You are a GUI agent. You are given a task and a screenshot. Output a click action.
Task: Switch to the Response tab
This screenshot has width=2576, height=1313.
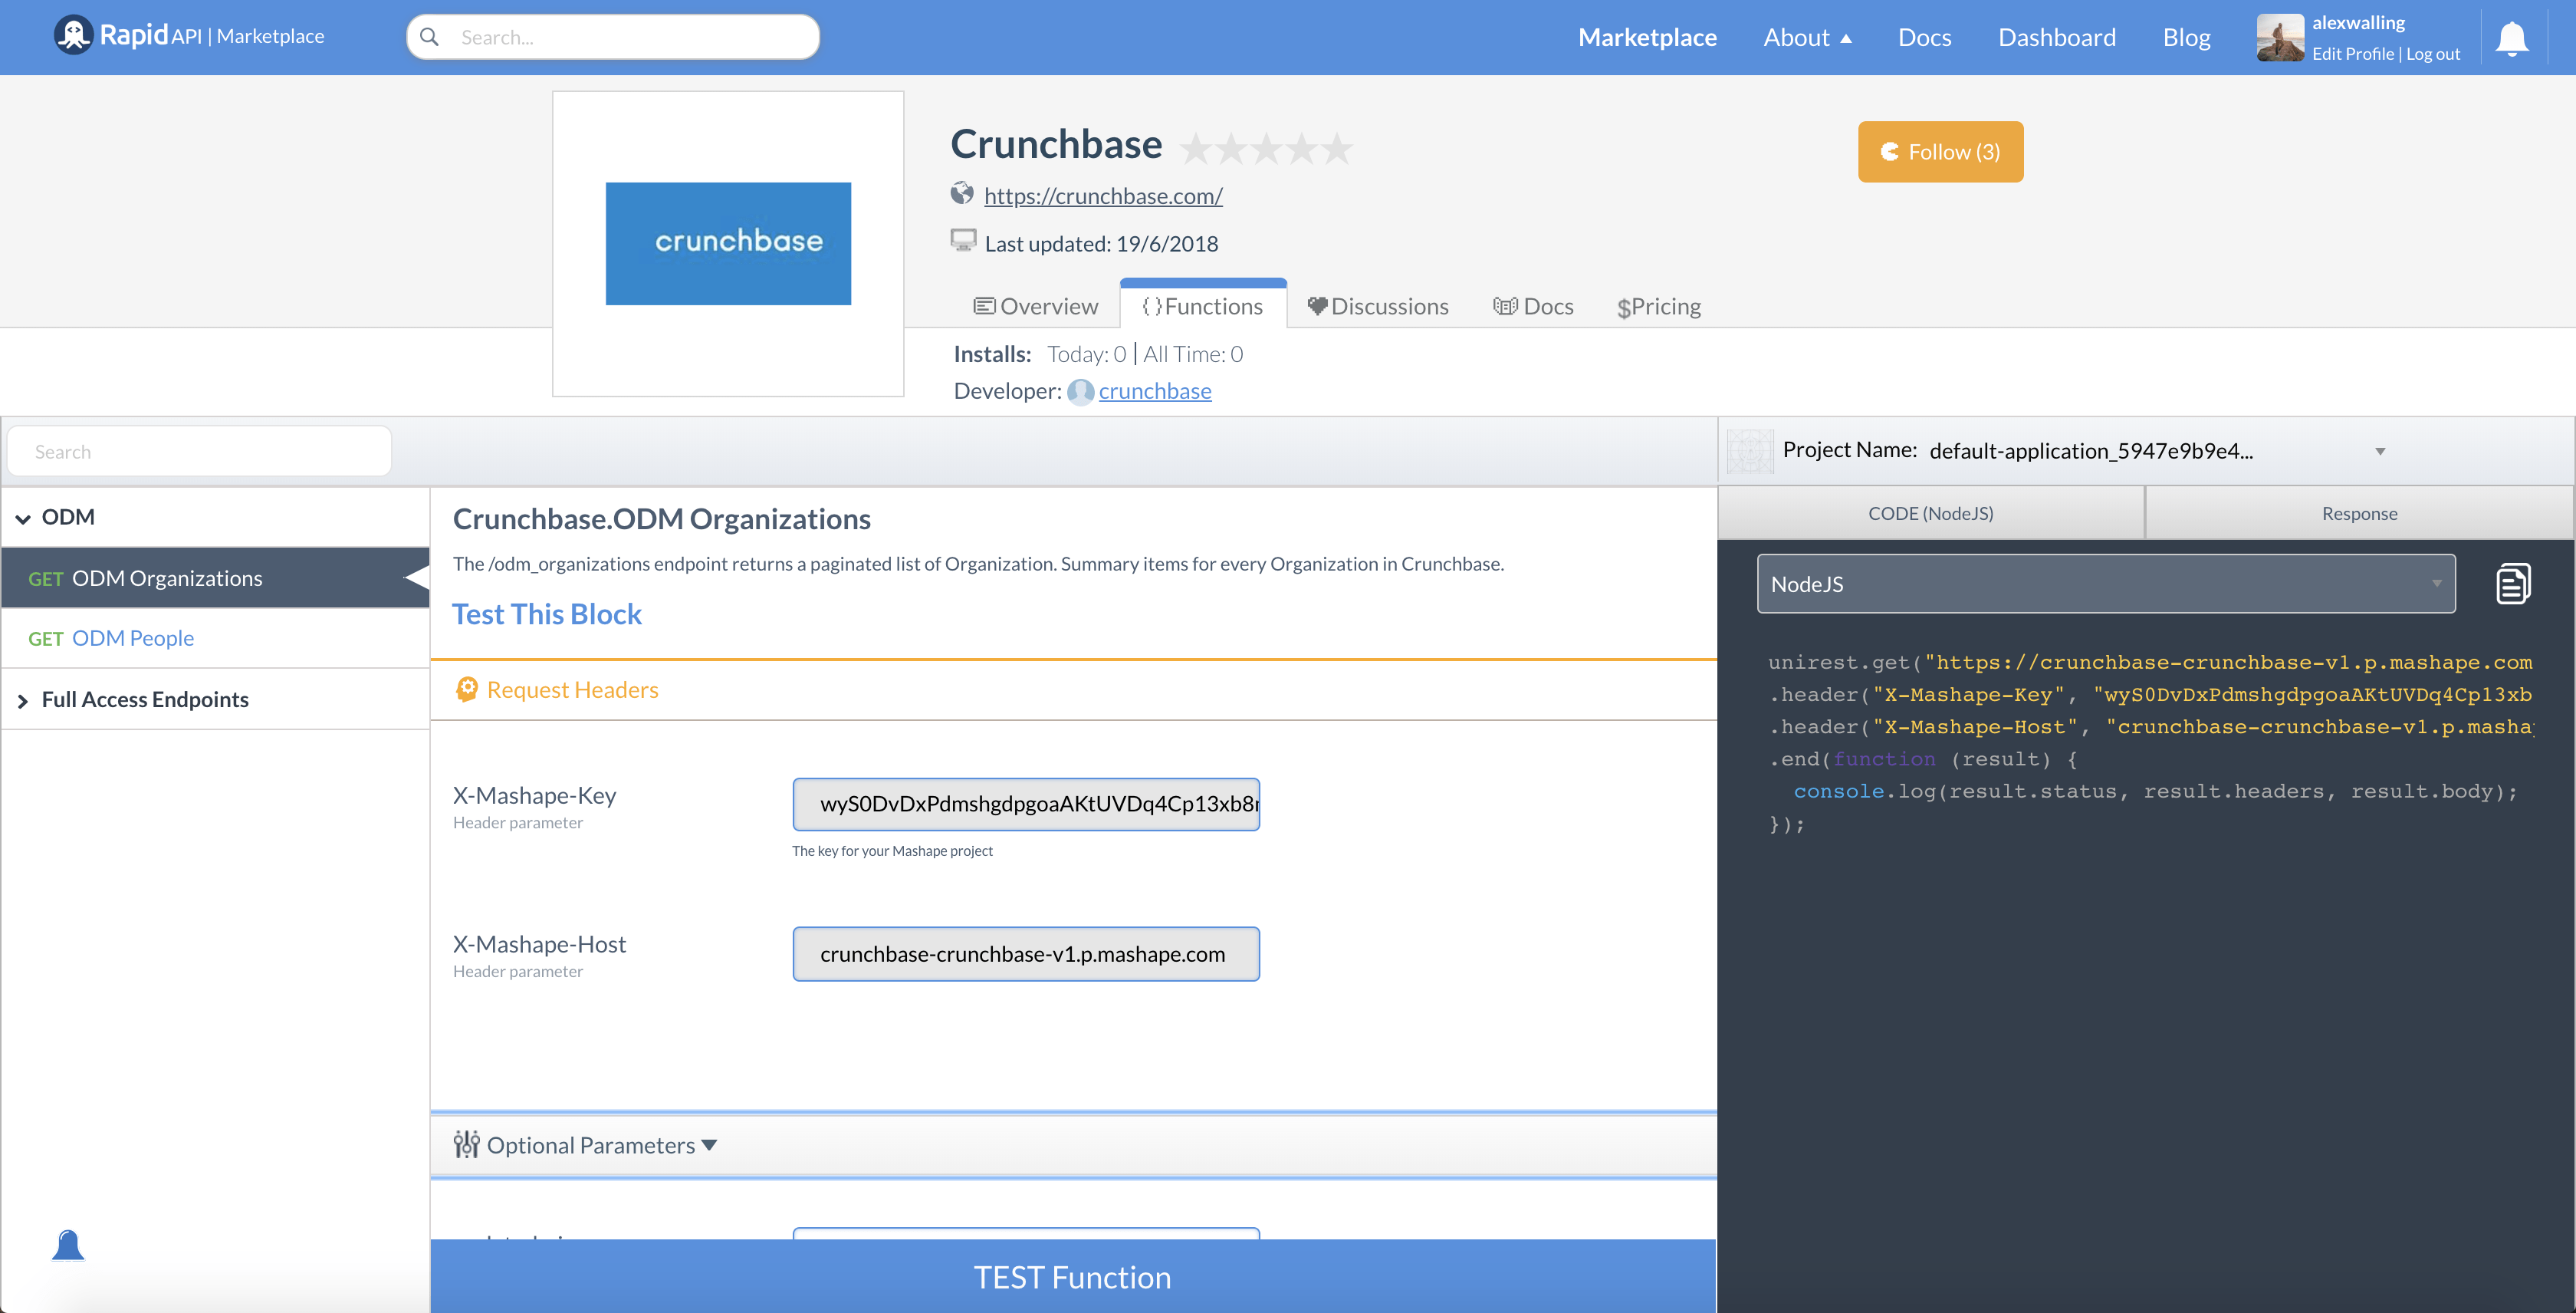[2359, 513]
